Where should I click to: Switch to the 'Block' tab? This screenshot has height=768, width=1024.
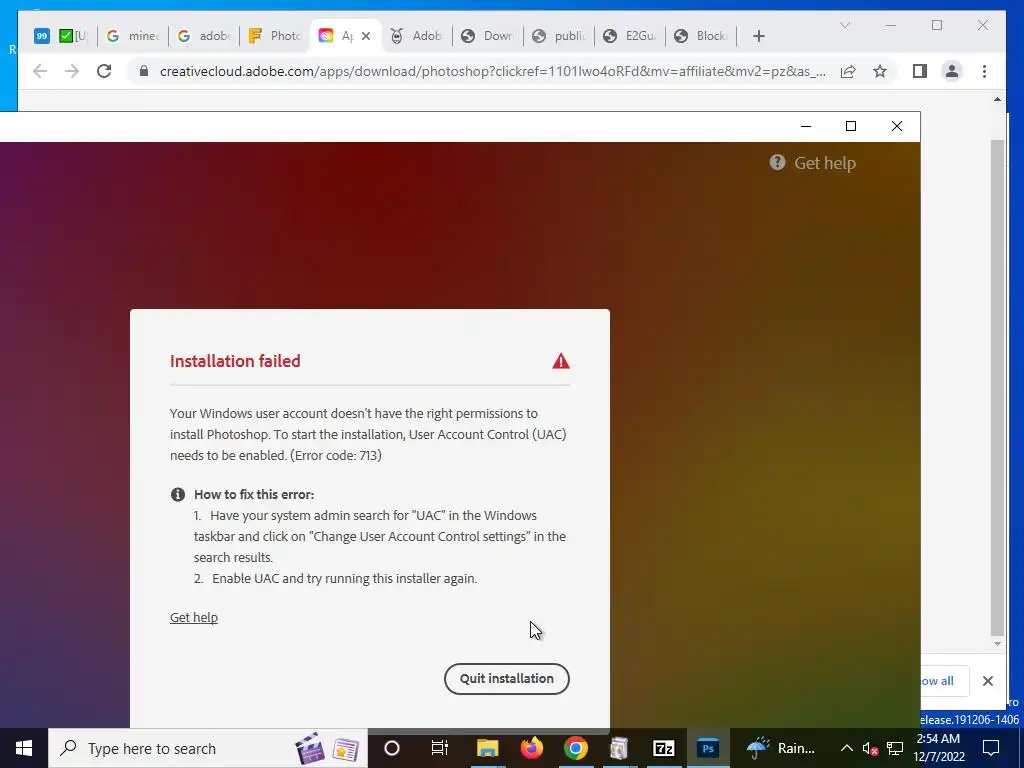click(x=701, y=36)
